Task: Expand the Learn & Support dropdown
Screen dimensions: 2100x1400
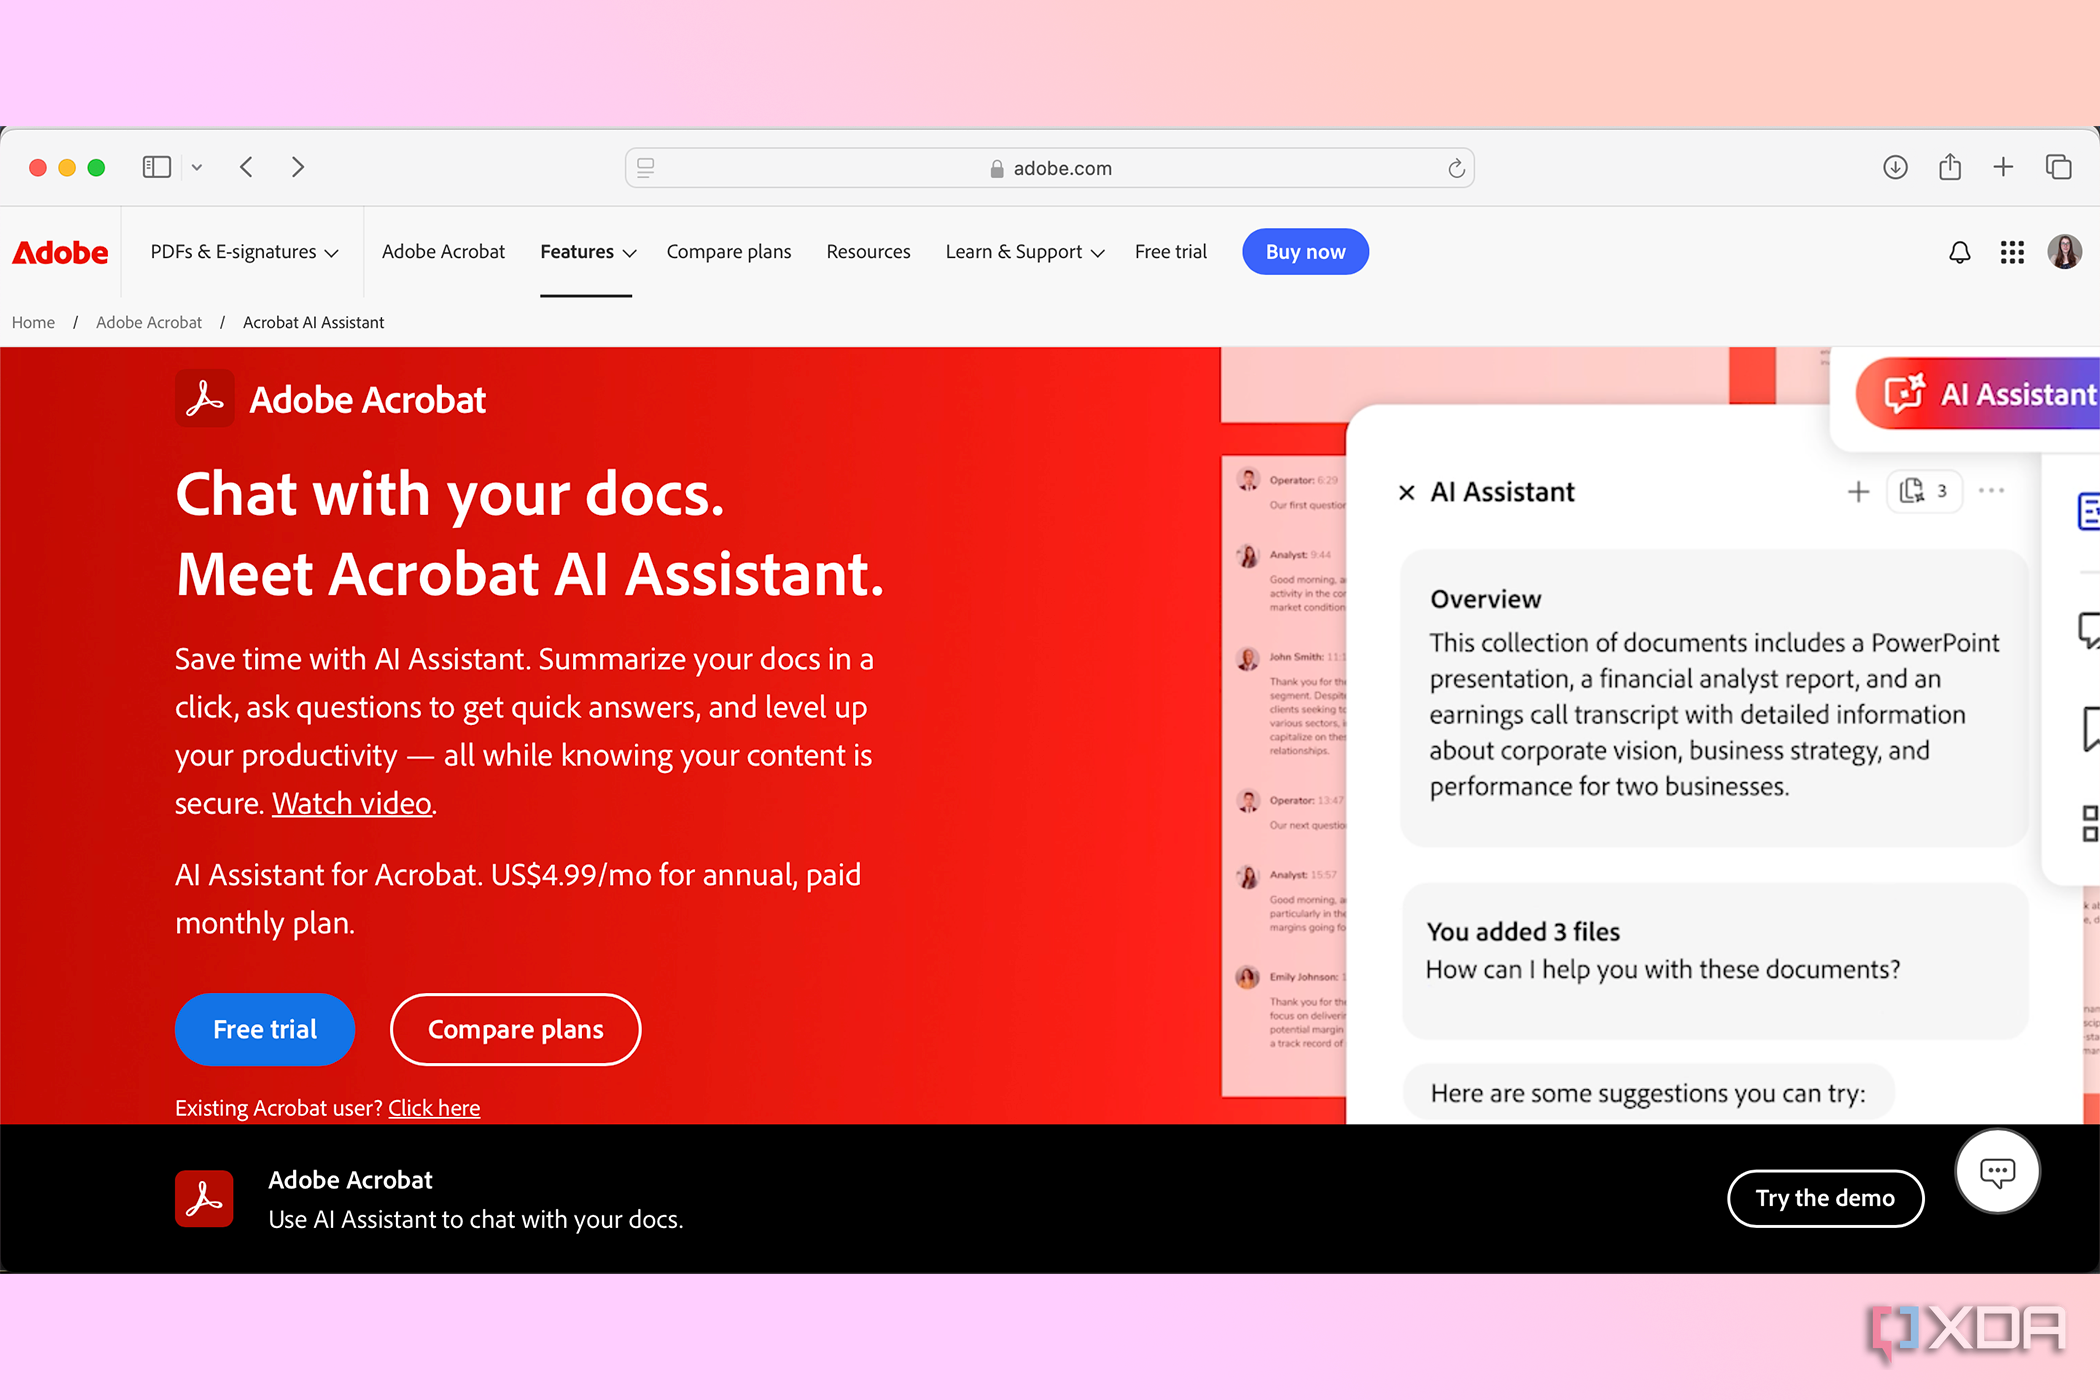Action: [1025, 252]
